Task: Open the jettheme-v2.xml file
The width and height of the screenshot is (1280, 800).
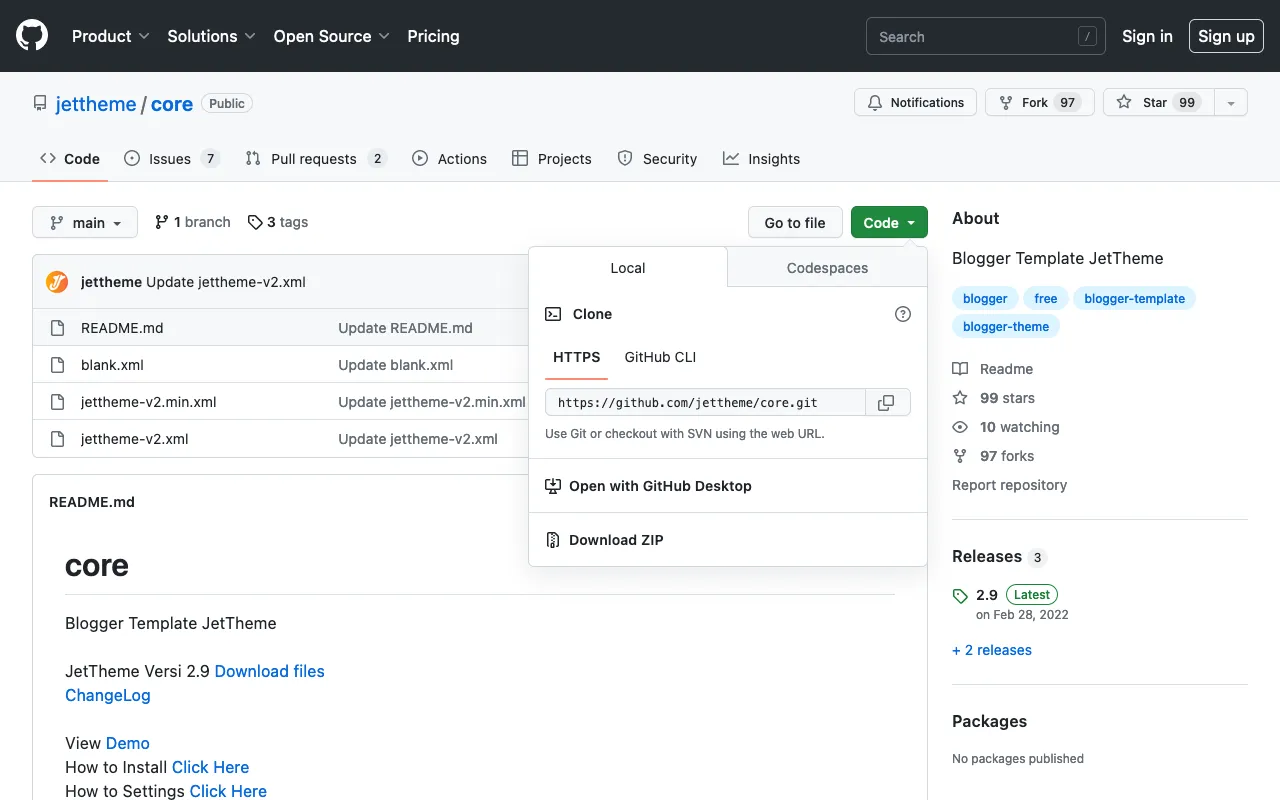Action: (x=135, y=439)
